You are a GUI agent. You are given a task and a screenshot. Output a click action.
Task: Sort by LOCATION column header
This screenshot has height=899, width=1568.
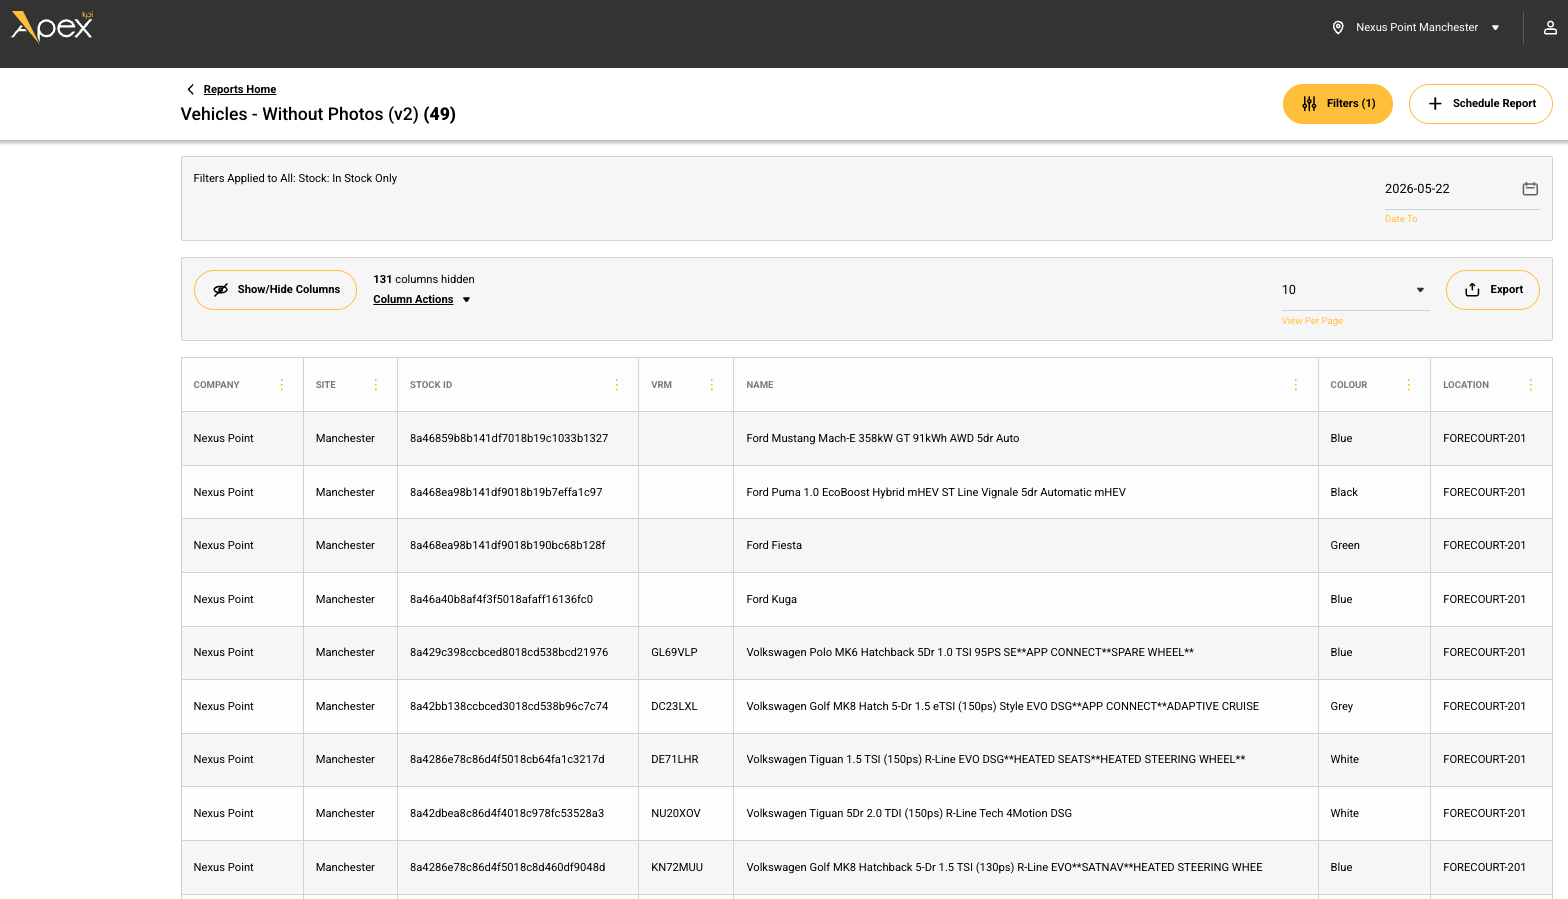1466,385
